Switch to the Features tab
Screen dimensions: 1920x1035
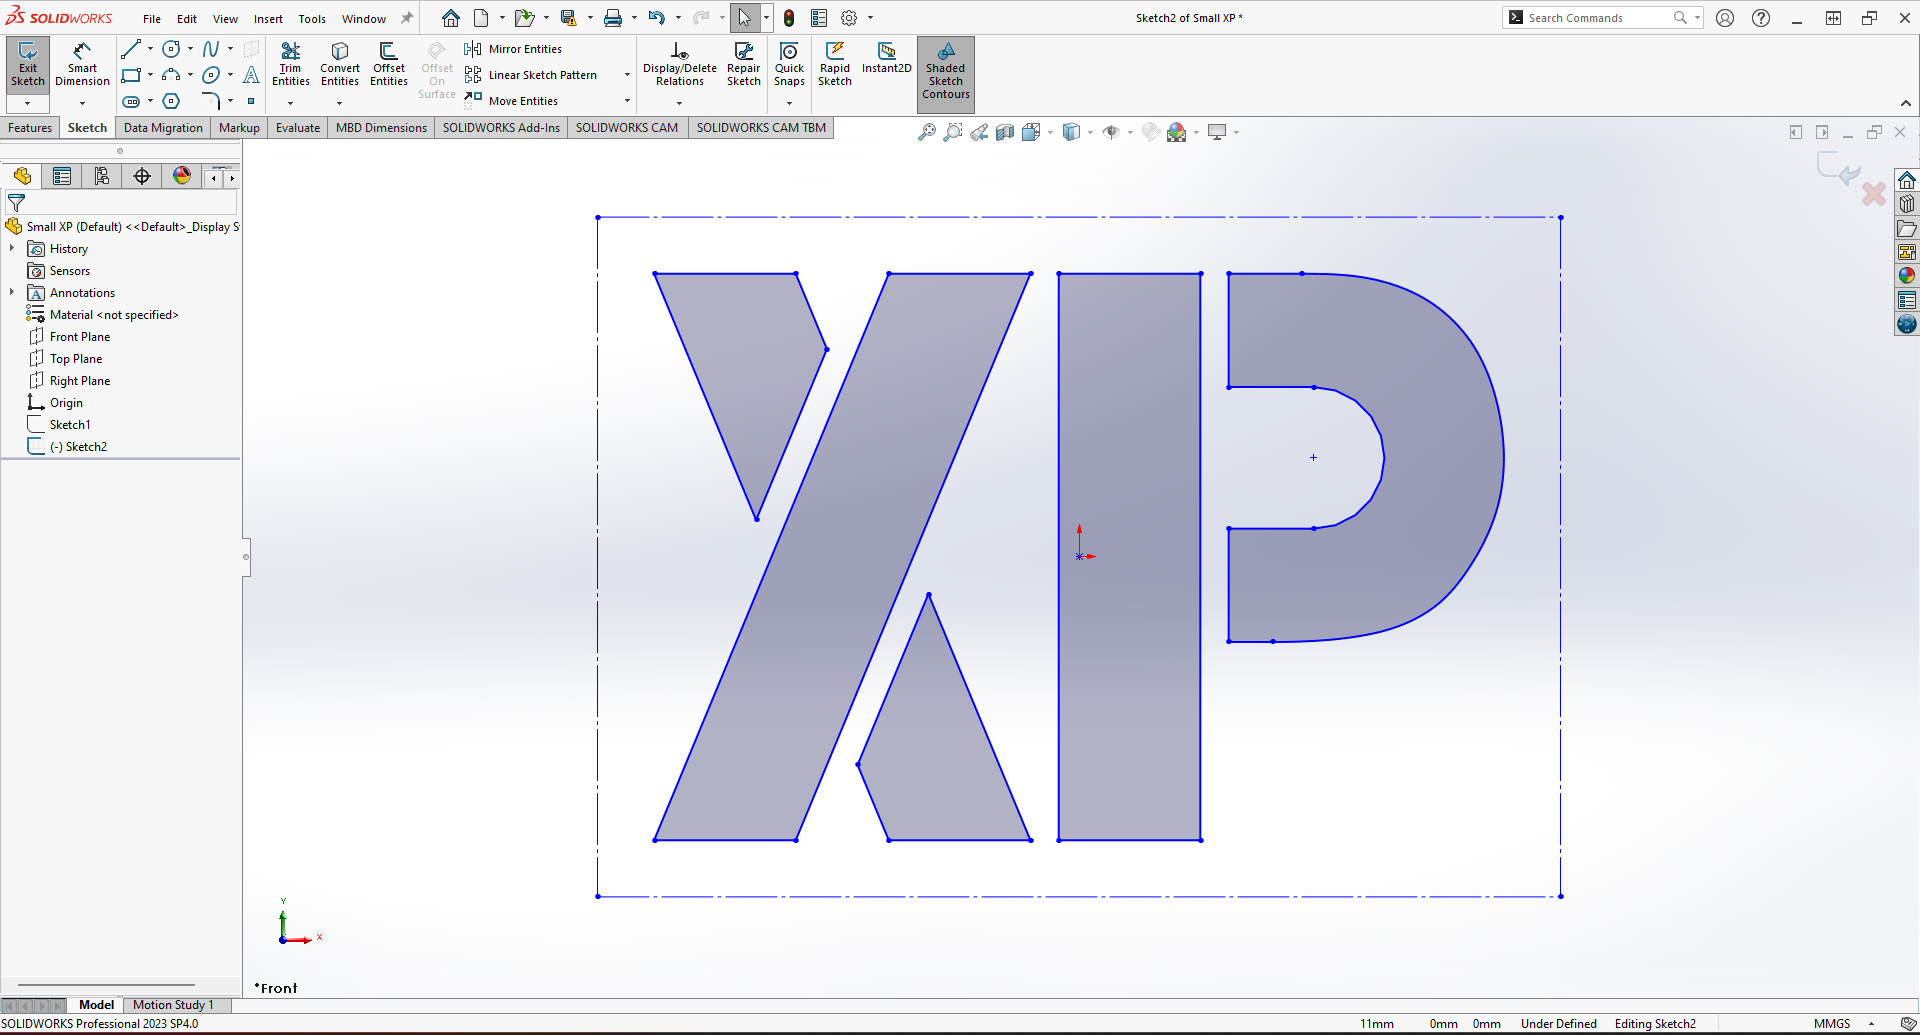30,128
